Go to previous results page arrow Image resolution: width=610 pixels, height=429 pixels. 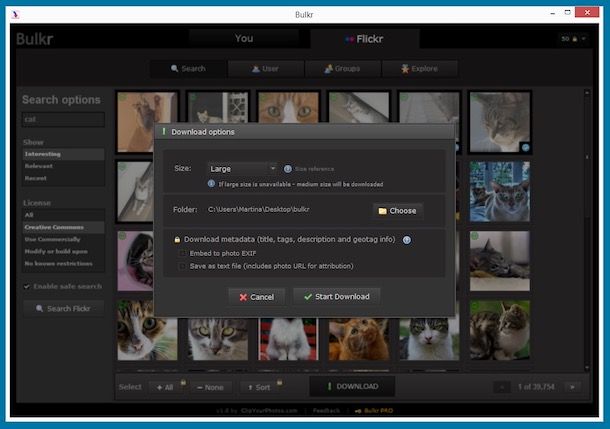(x=502, y=387)
